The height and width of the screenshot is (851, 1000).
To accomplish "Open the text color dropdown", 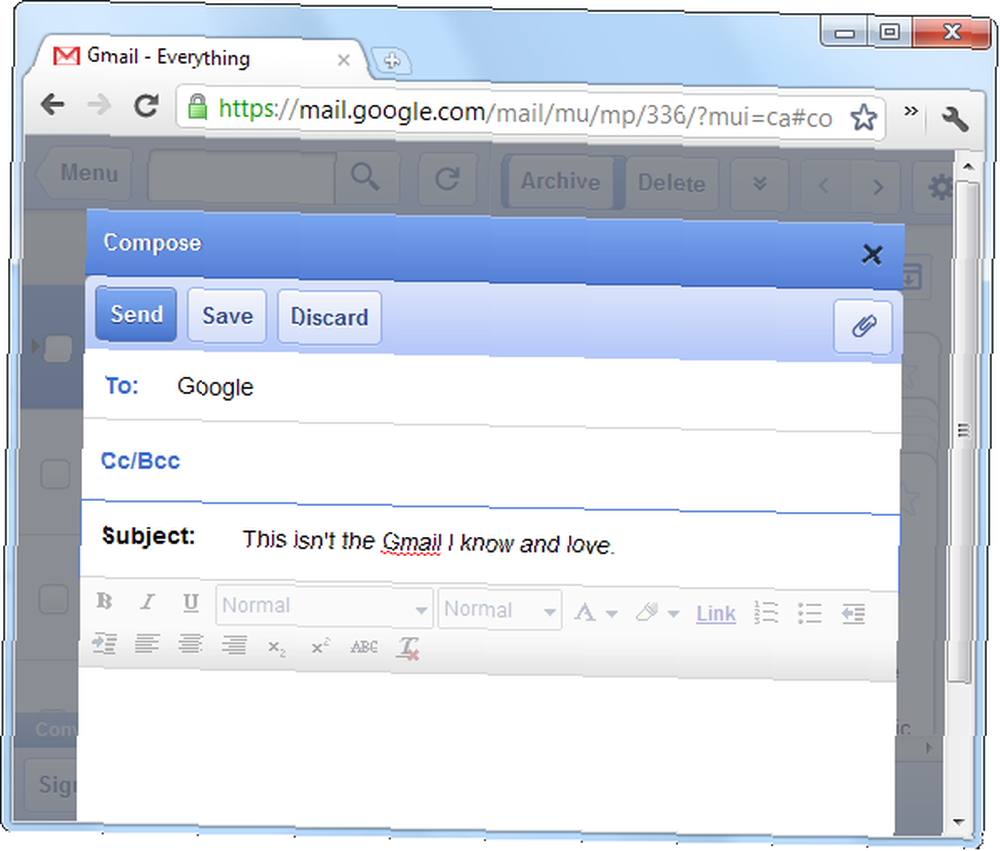I will (596, 612).
